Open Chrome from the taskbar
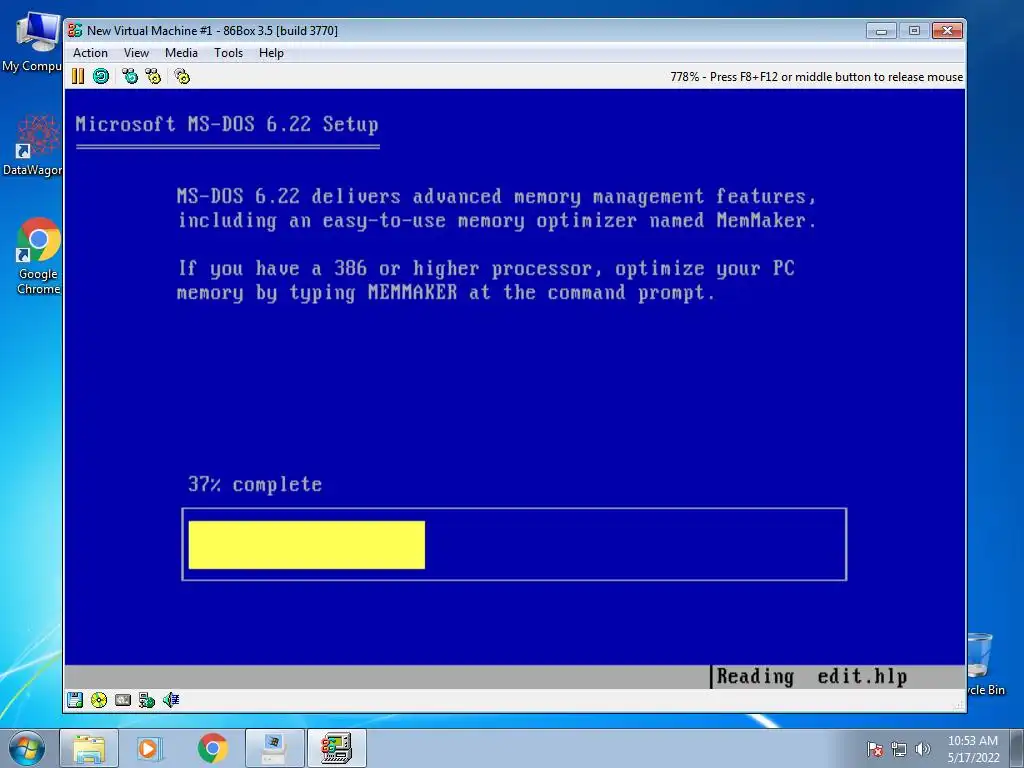1024x768 pixels. pos(212,748)
